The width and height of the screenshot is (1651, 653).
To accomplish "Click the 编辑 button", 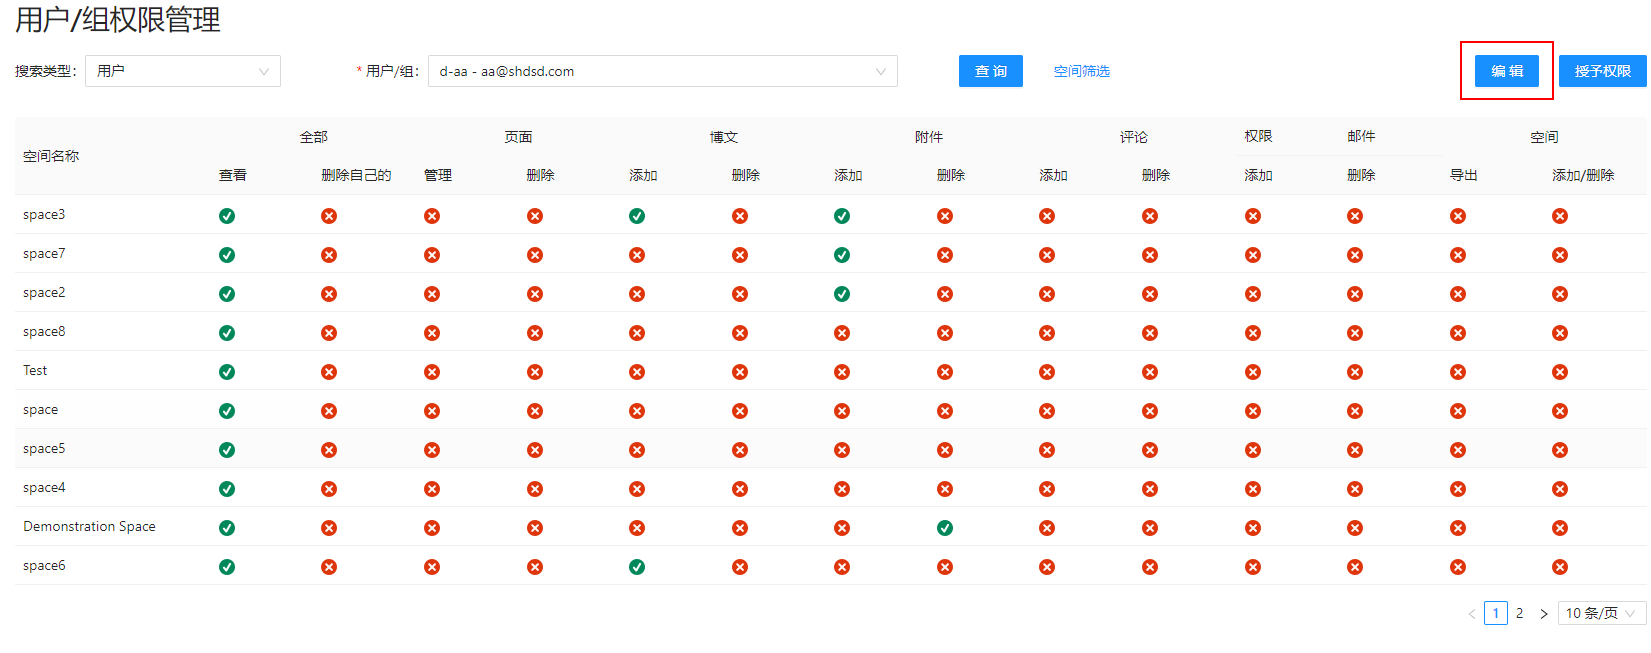I will 1506,71.
